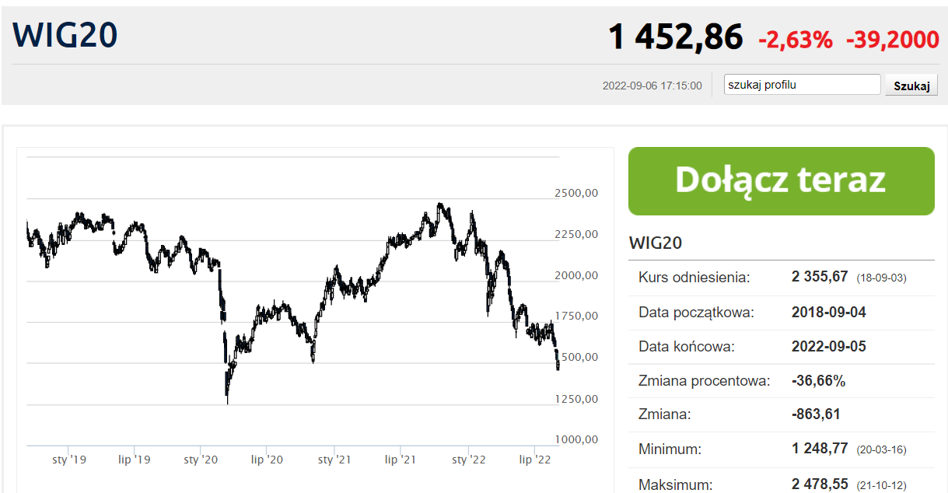The height and width of the screenshot is (493, 948).
Task: Click the -39,2000 point change value
Action: 892,40
